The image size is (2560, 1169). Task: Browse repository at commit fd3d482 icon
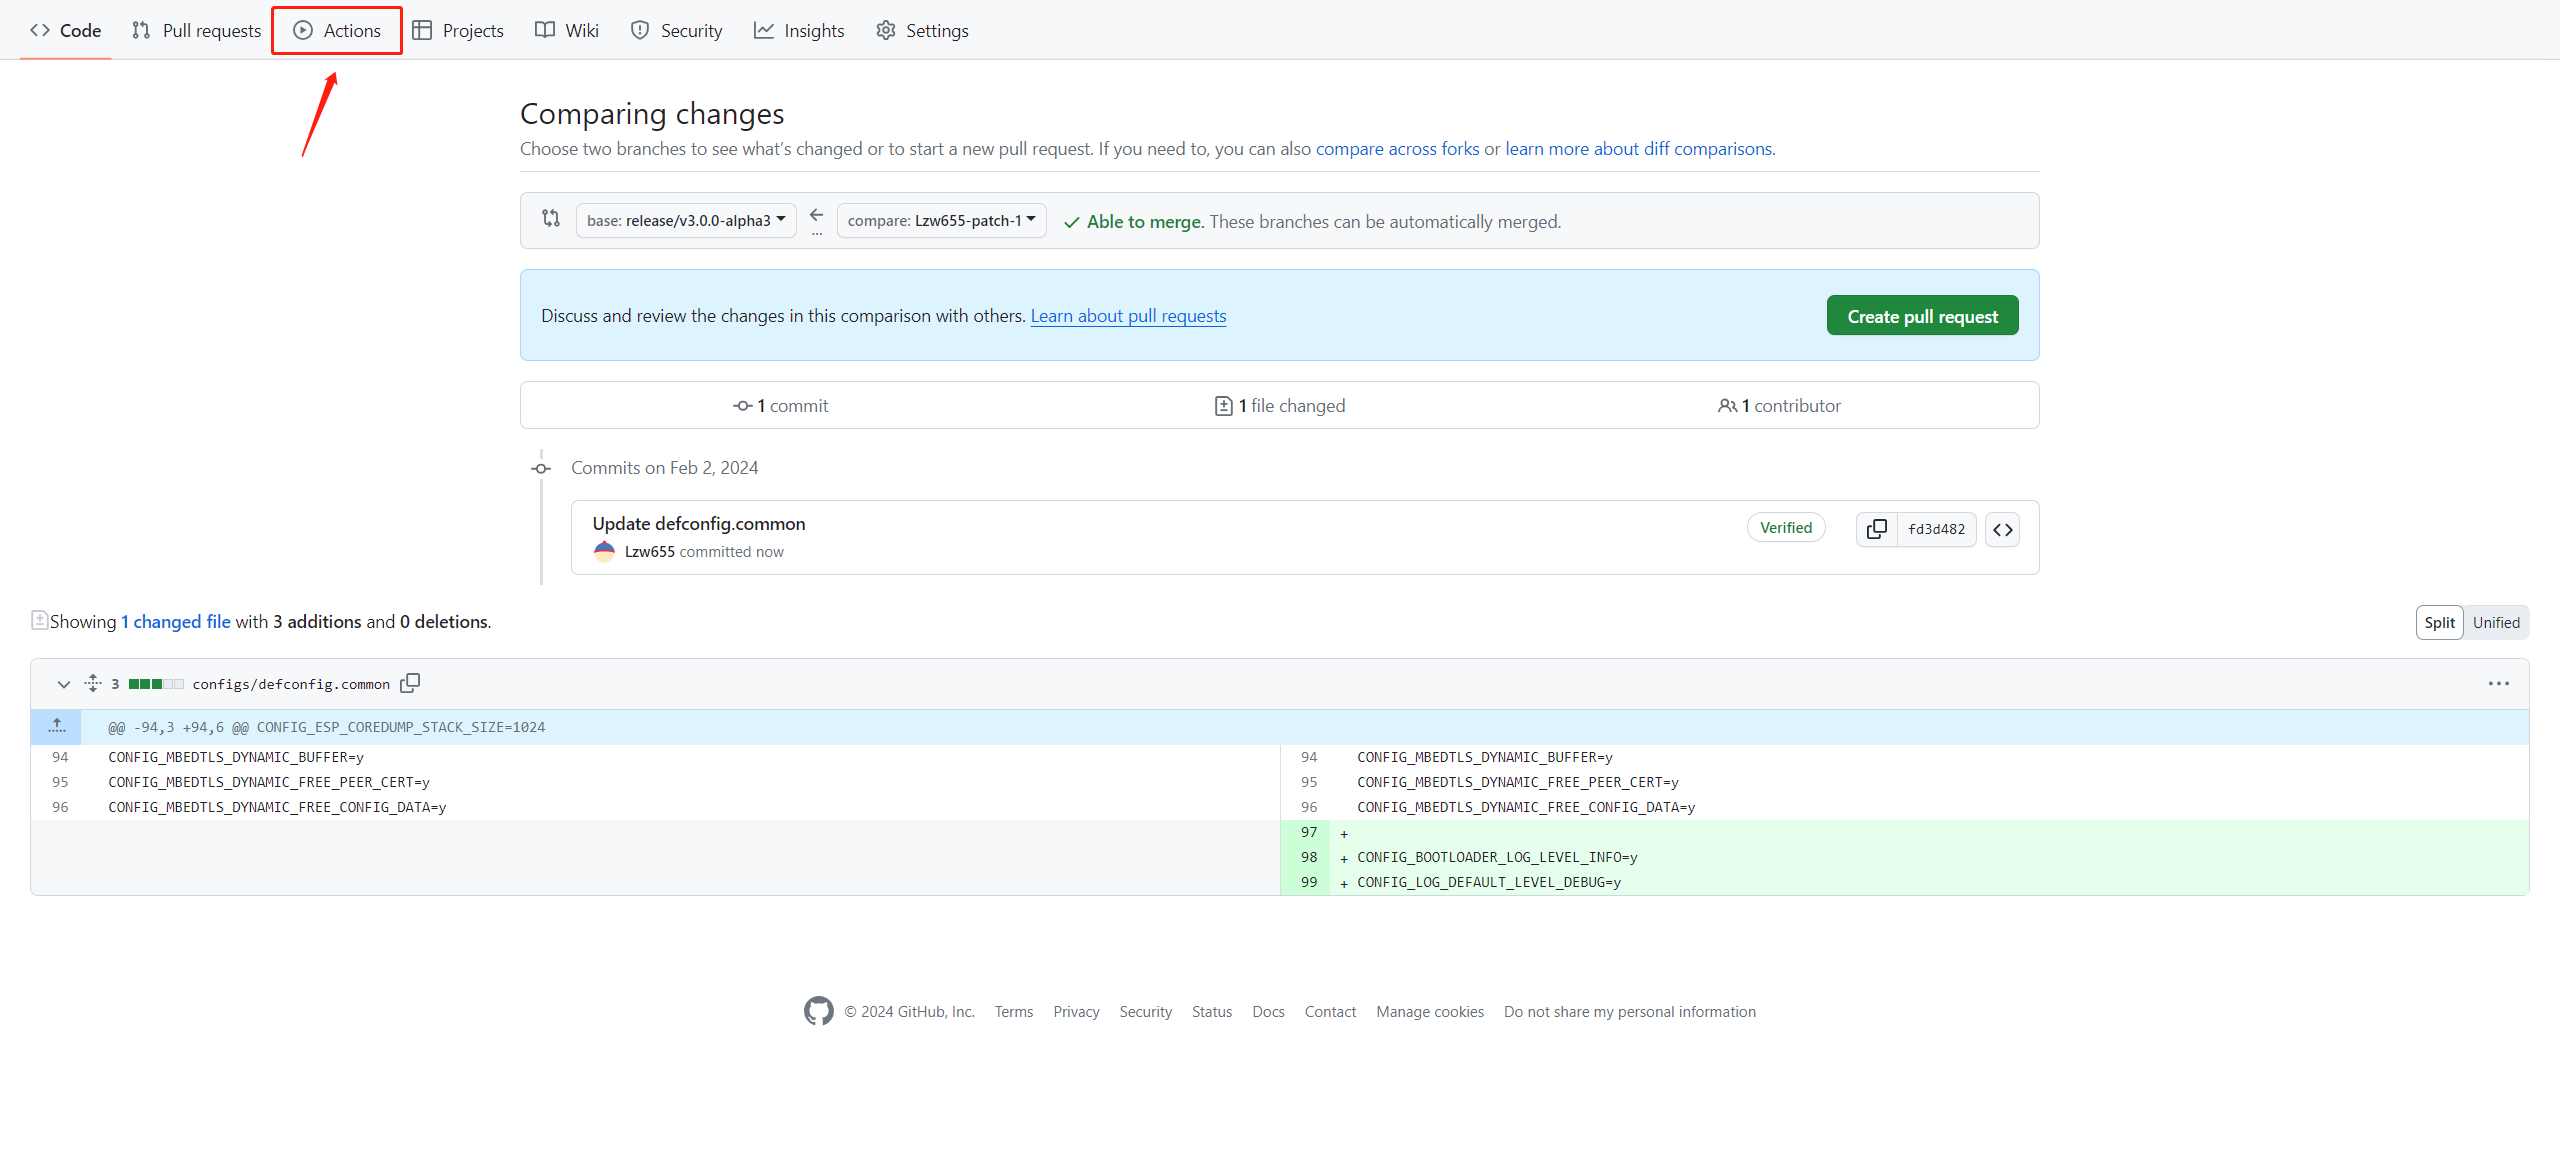[2002, 529]
